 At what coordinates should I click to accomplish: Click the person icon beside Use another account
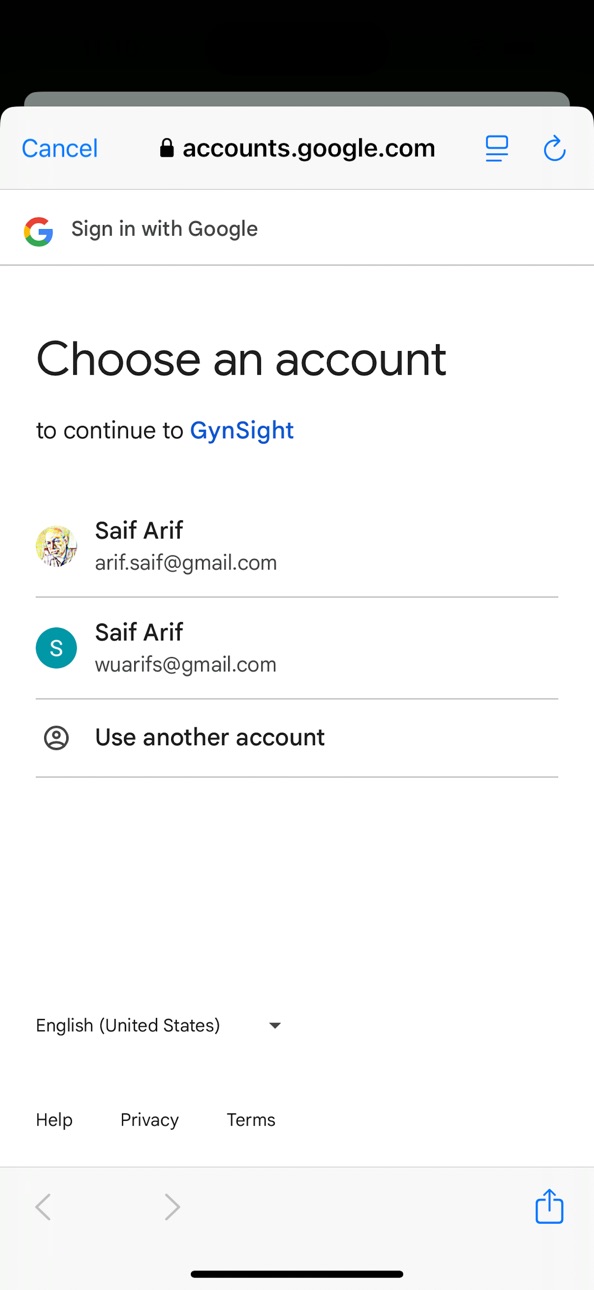[57, 738]
